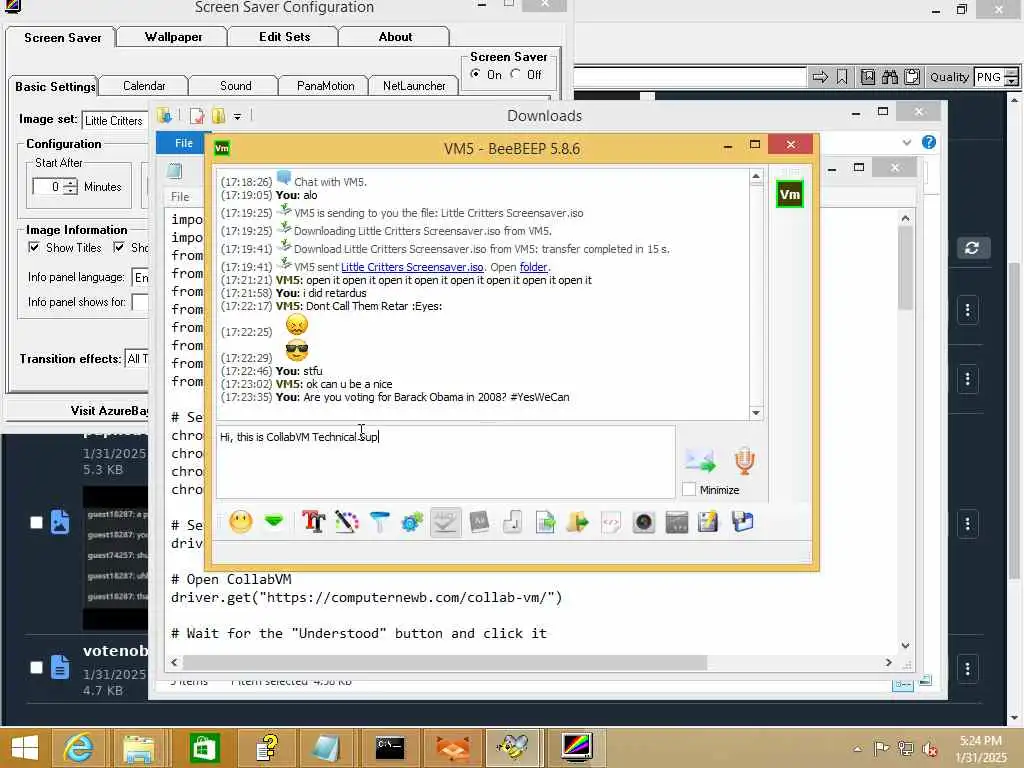Screen dimensions: 1024x768
Task: Open the NetLauncher tab
Action: (414, 86)
